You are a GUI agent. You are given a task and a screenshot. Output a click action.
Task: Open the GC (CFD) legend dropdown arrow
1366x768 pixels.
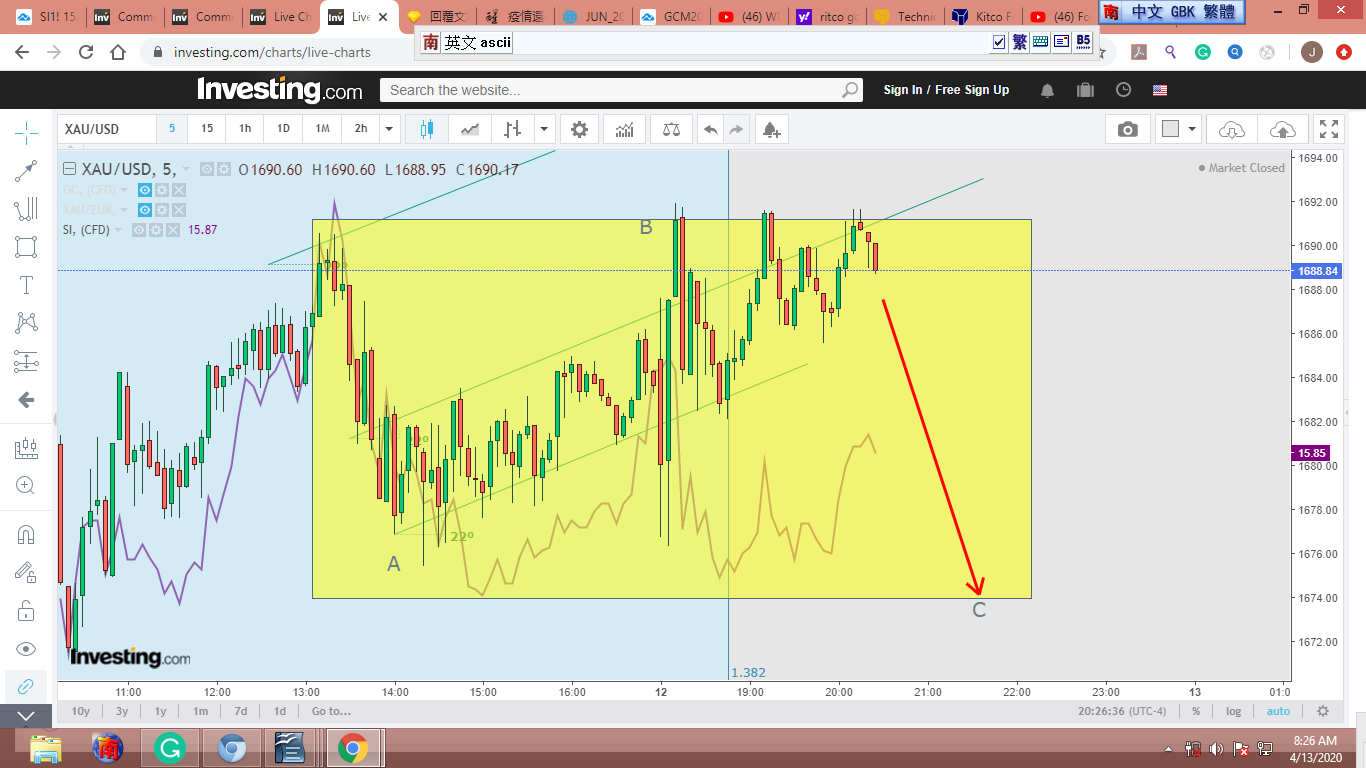coord(124,190)
